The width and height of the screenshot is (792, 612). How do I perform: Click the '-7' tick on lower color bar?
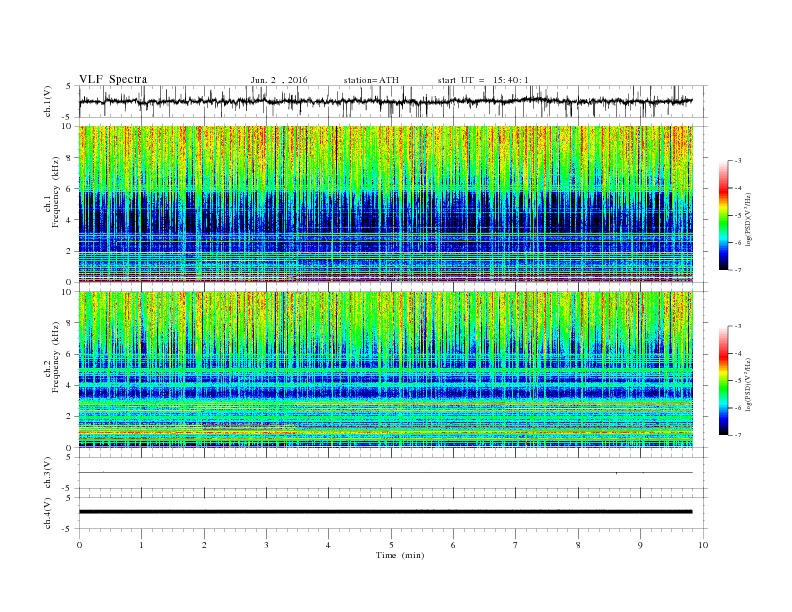pos(737,435)
